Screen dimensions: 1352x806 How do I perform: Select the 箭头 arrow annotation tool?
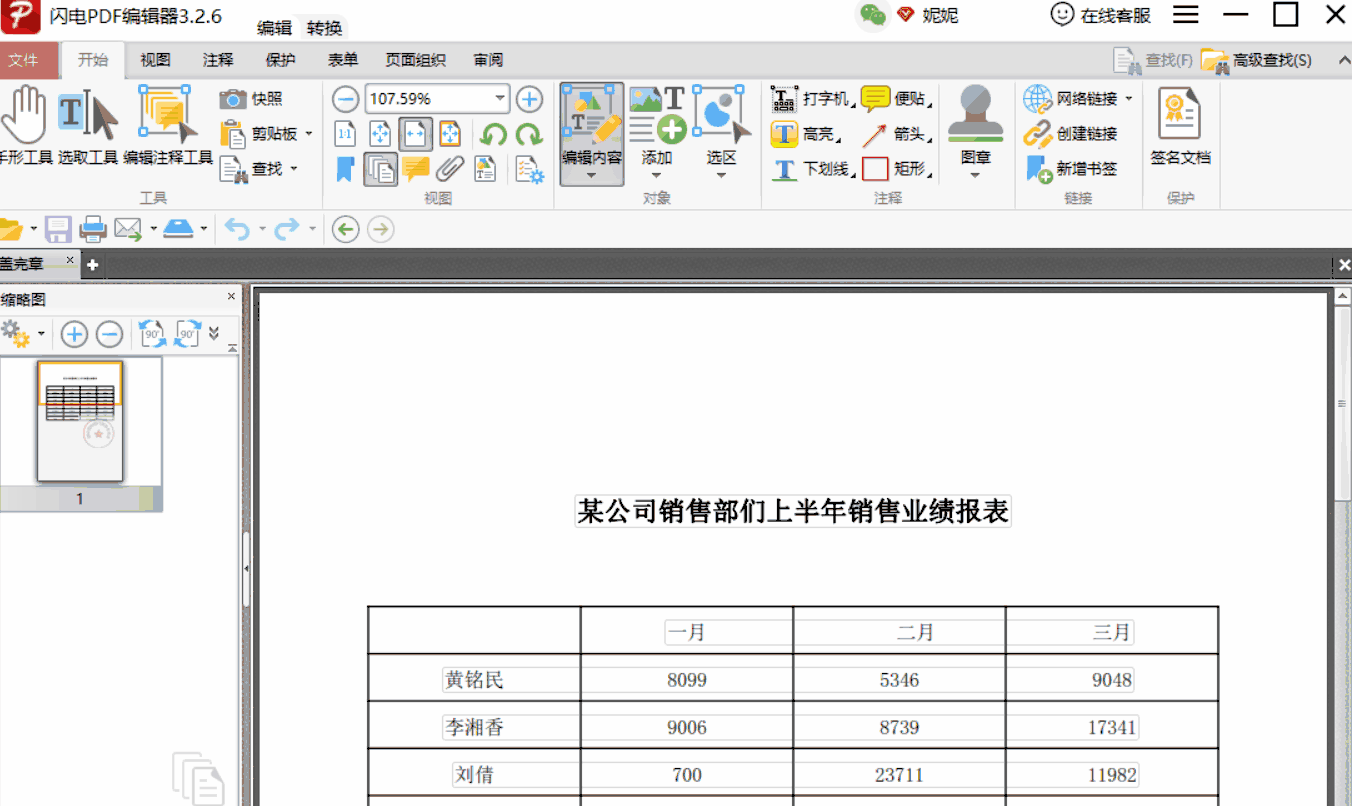(896, 134)
